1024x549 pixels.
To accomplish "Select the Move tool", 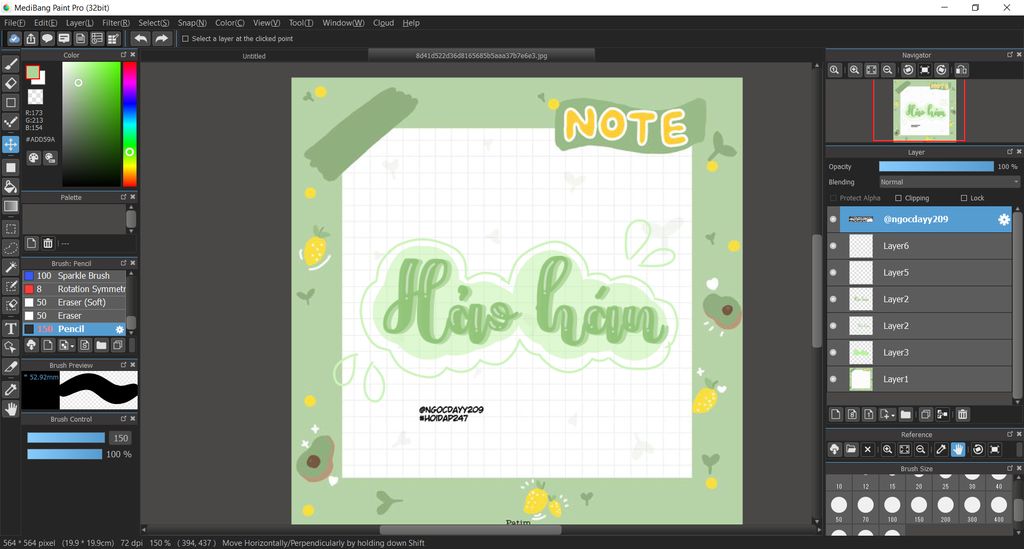I will click(10, 144).
